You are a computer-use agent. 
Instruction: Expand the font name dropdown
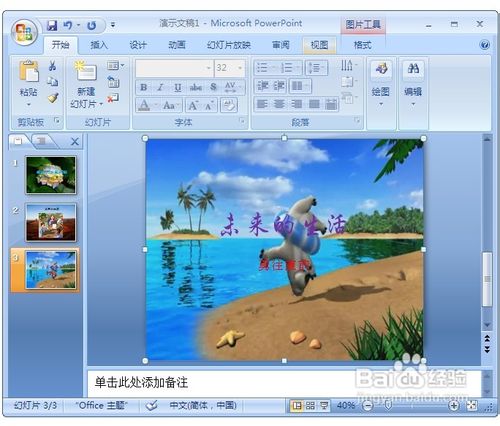(209, 68)
